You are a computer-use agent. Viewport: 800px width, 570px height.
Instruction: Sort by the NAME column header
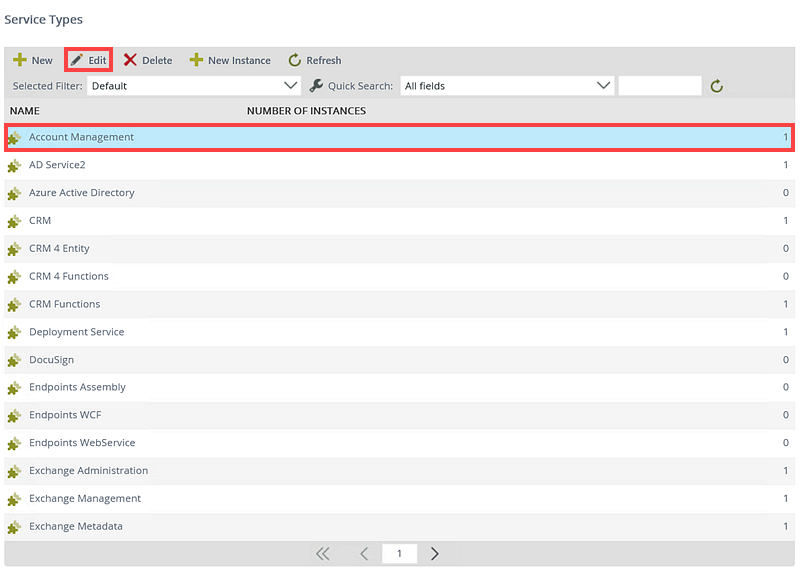click(x=24, y=111)
